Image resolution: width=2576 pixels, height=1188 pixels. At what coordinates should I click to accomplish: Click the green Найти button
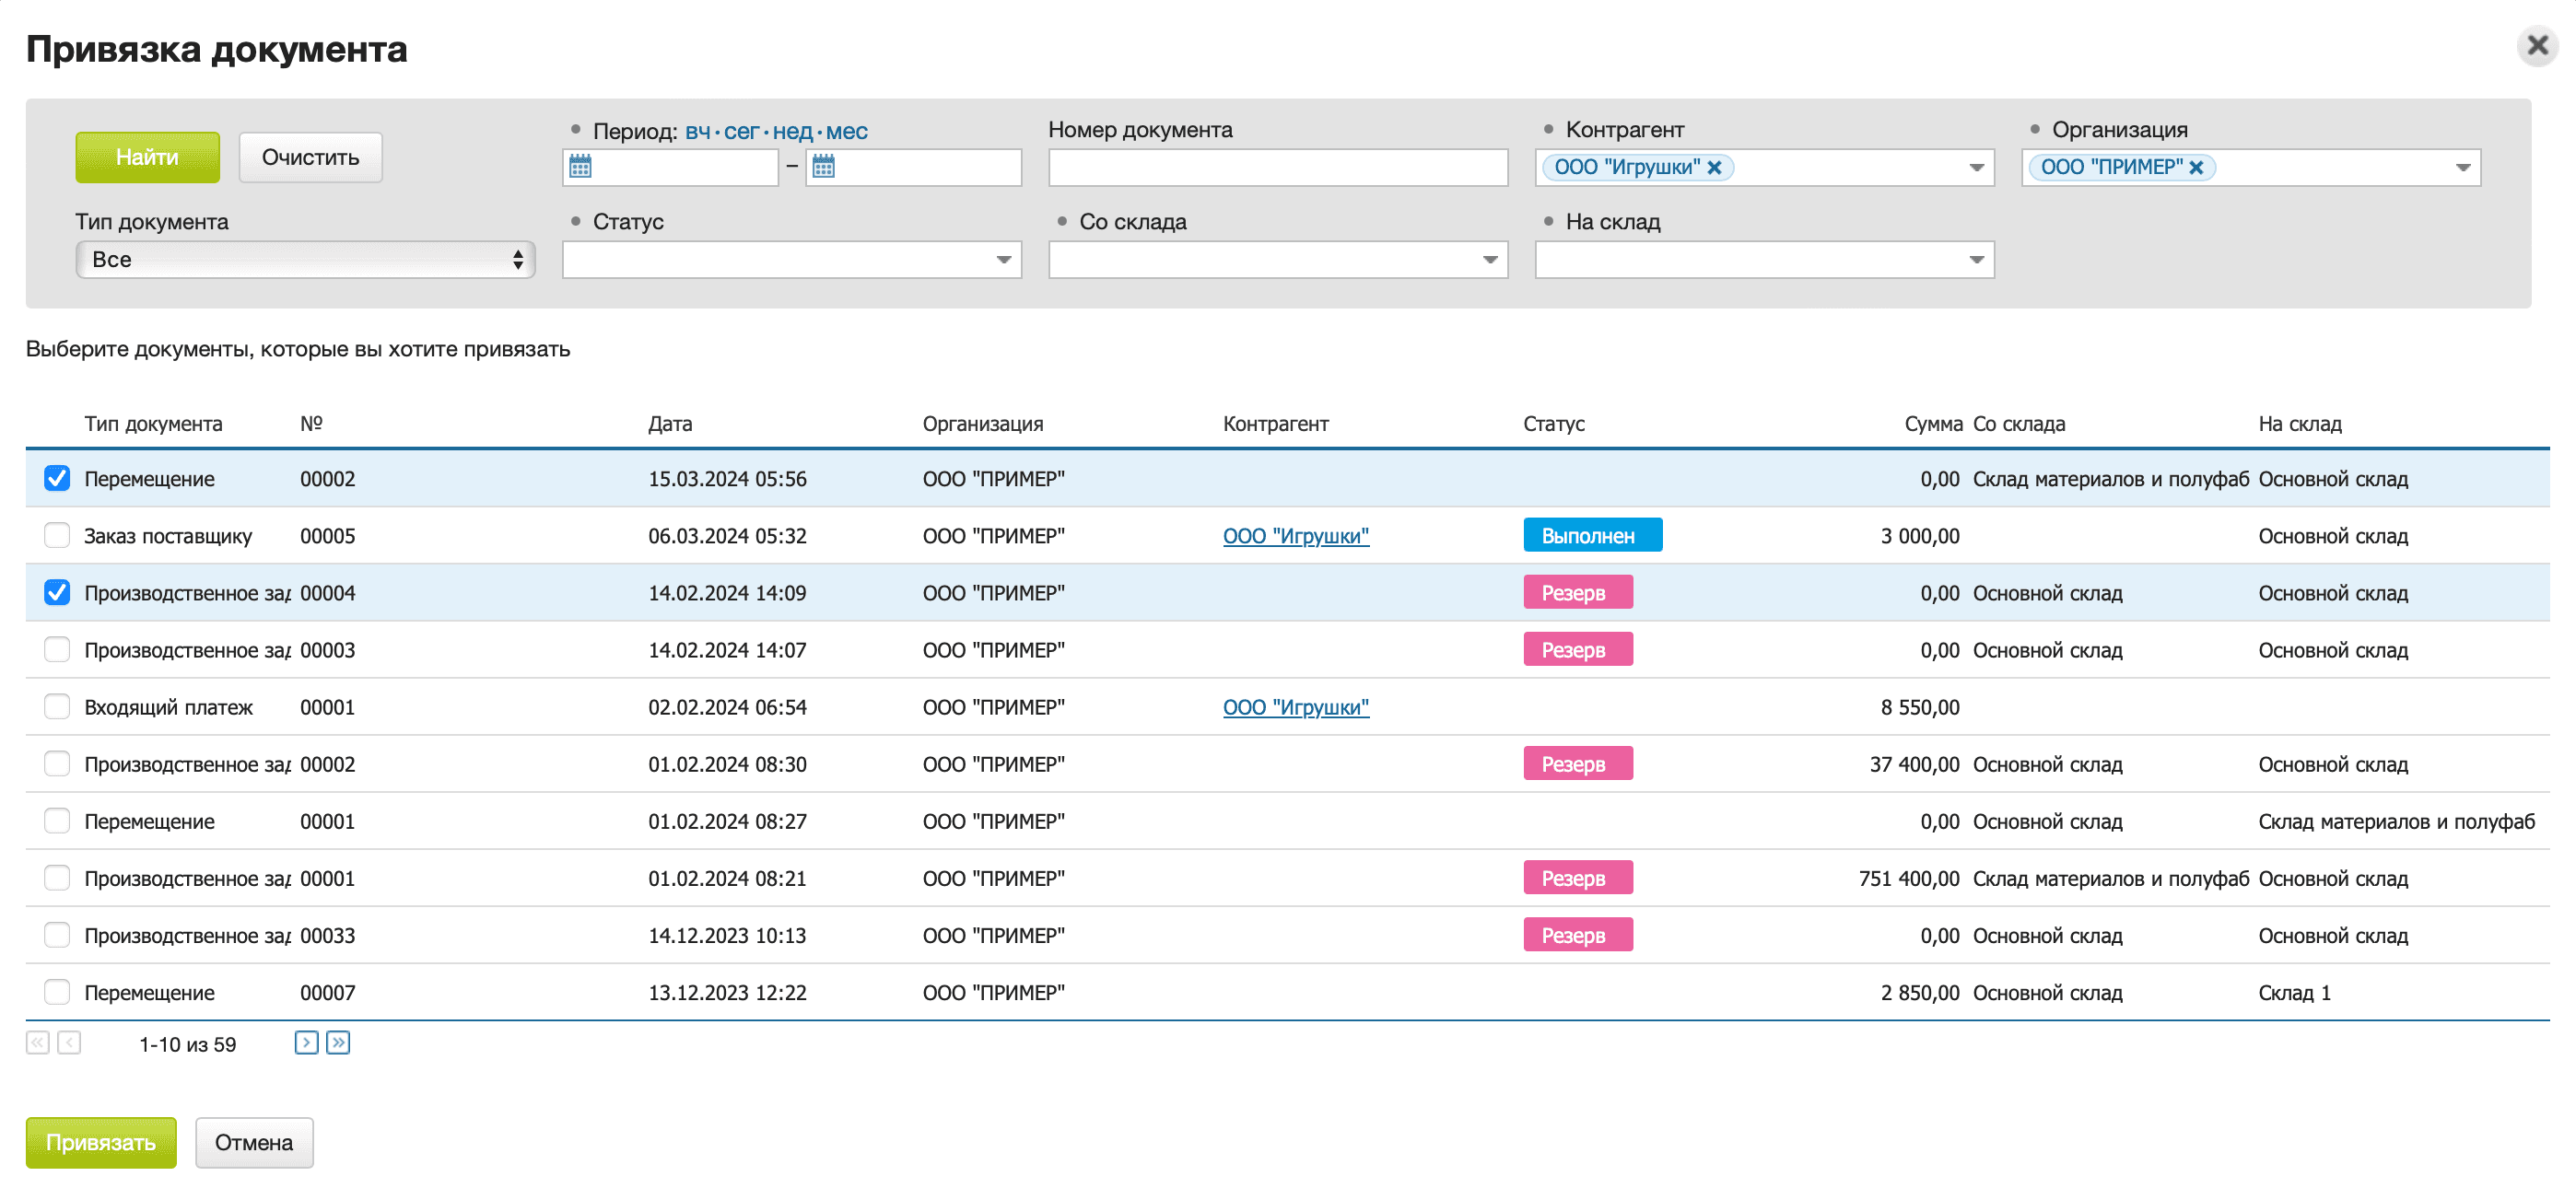click(x=147, y=157)
